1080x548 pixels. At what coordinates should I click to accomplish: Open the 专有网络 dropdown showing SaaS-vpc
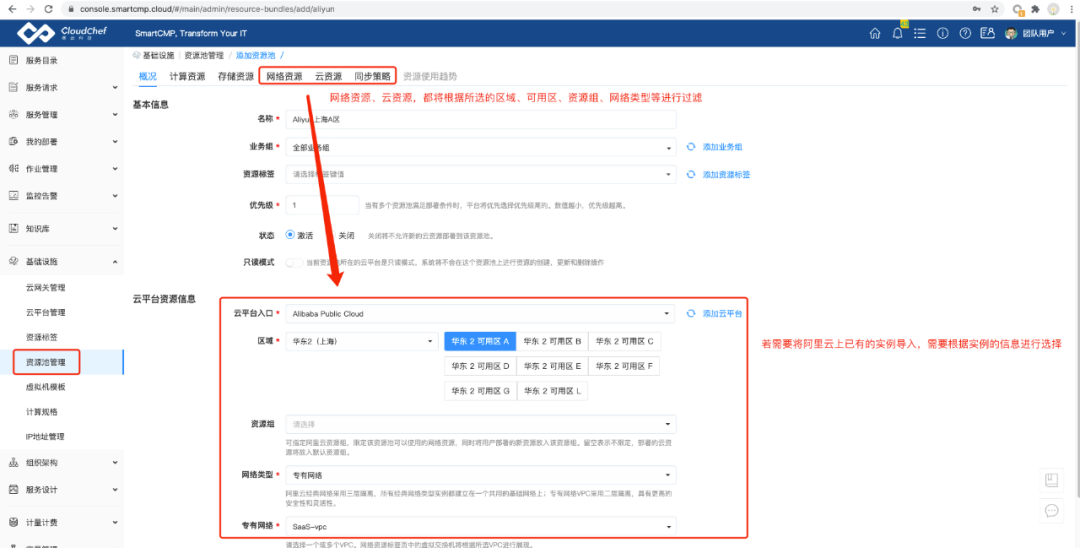481,527
